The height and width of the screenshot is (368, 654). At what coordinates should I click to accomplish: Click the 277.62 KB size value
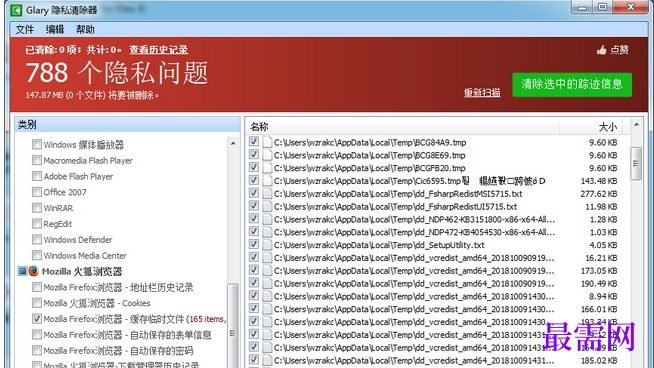tap(599, 194)
